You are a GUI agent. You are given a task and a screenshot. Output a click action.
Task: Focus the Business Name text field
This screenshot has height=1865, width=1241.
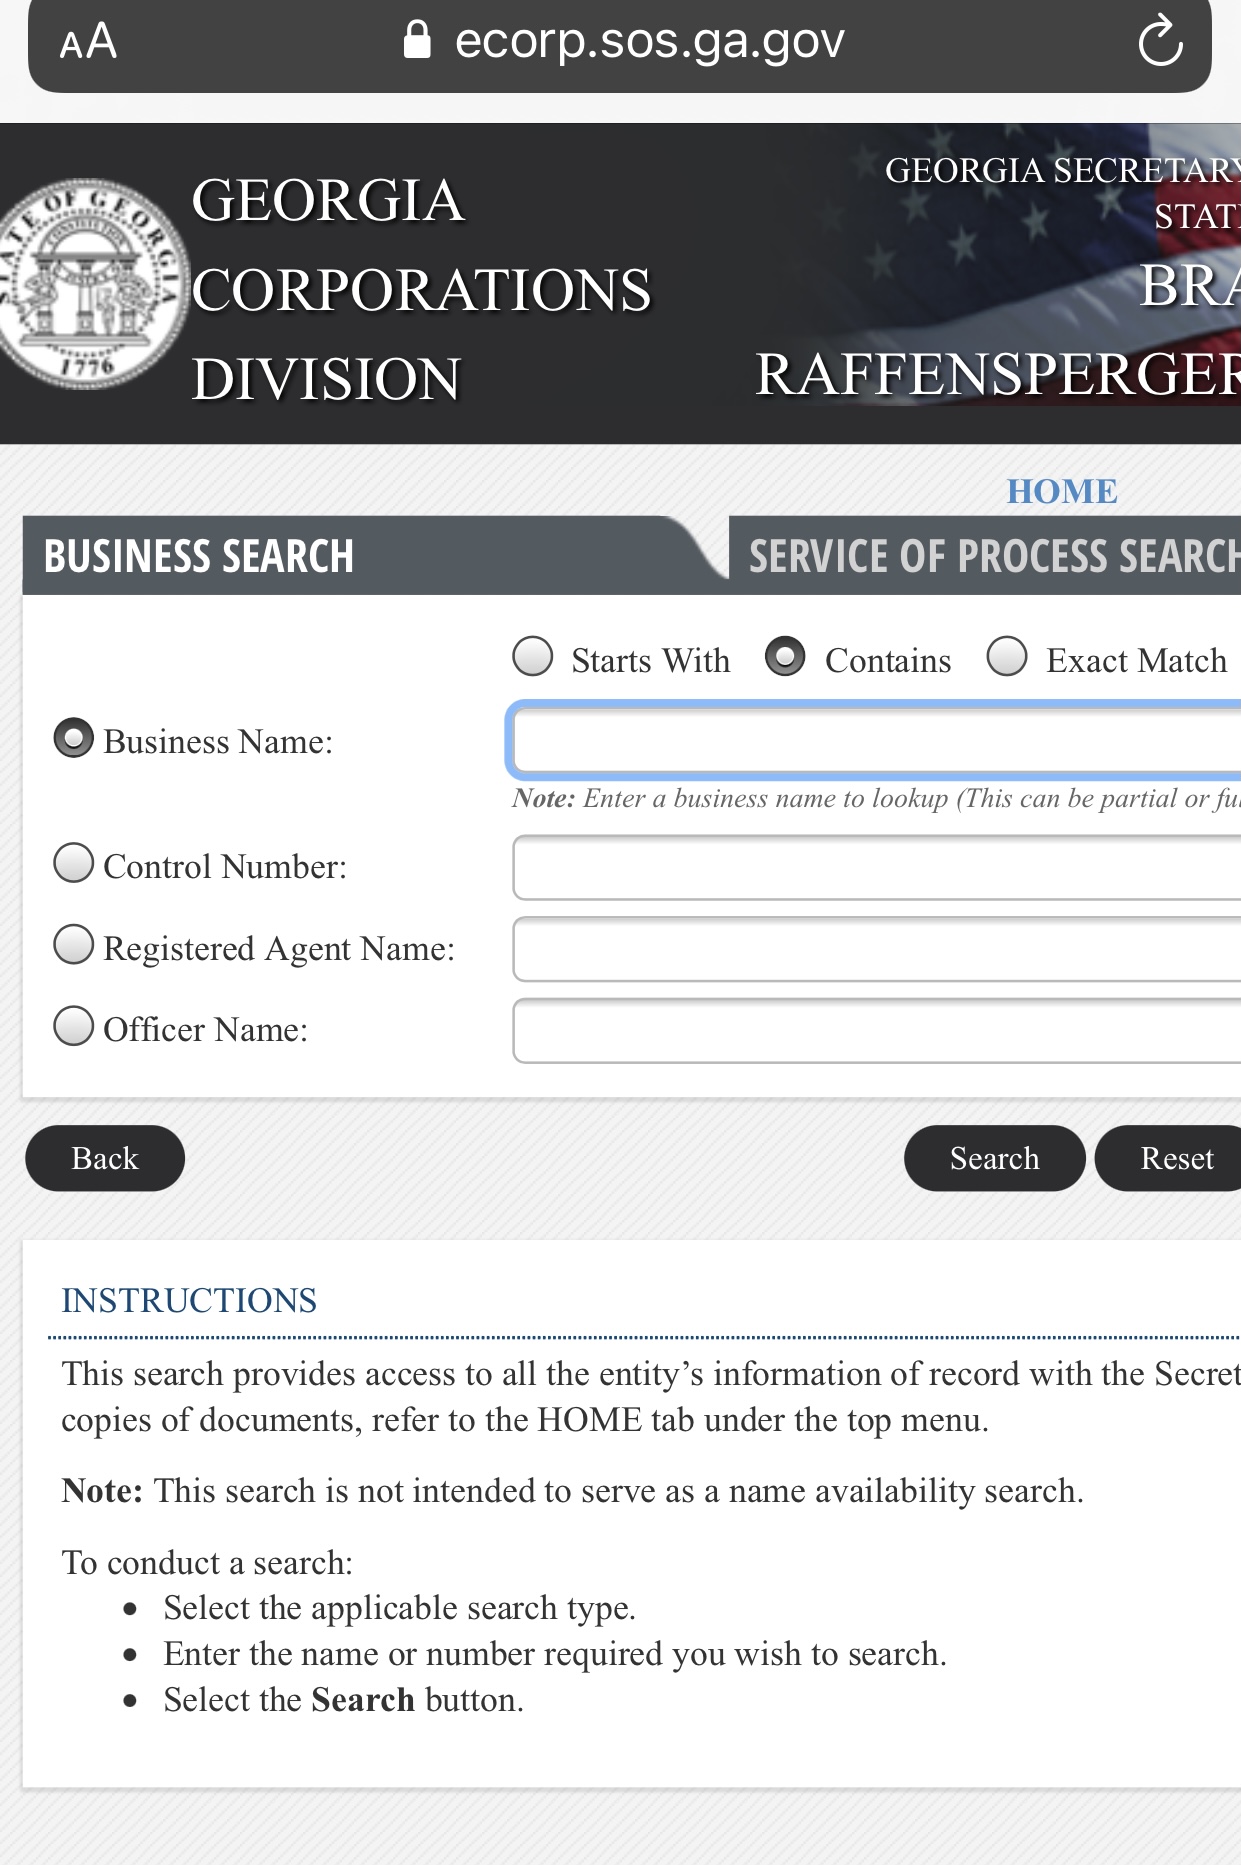tap(876, 741)
